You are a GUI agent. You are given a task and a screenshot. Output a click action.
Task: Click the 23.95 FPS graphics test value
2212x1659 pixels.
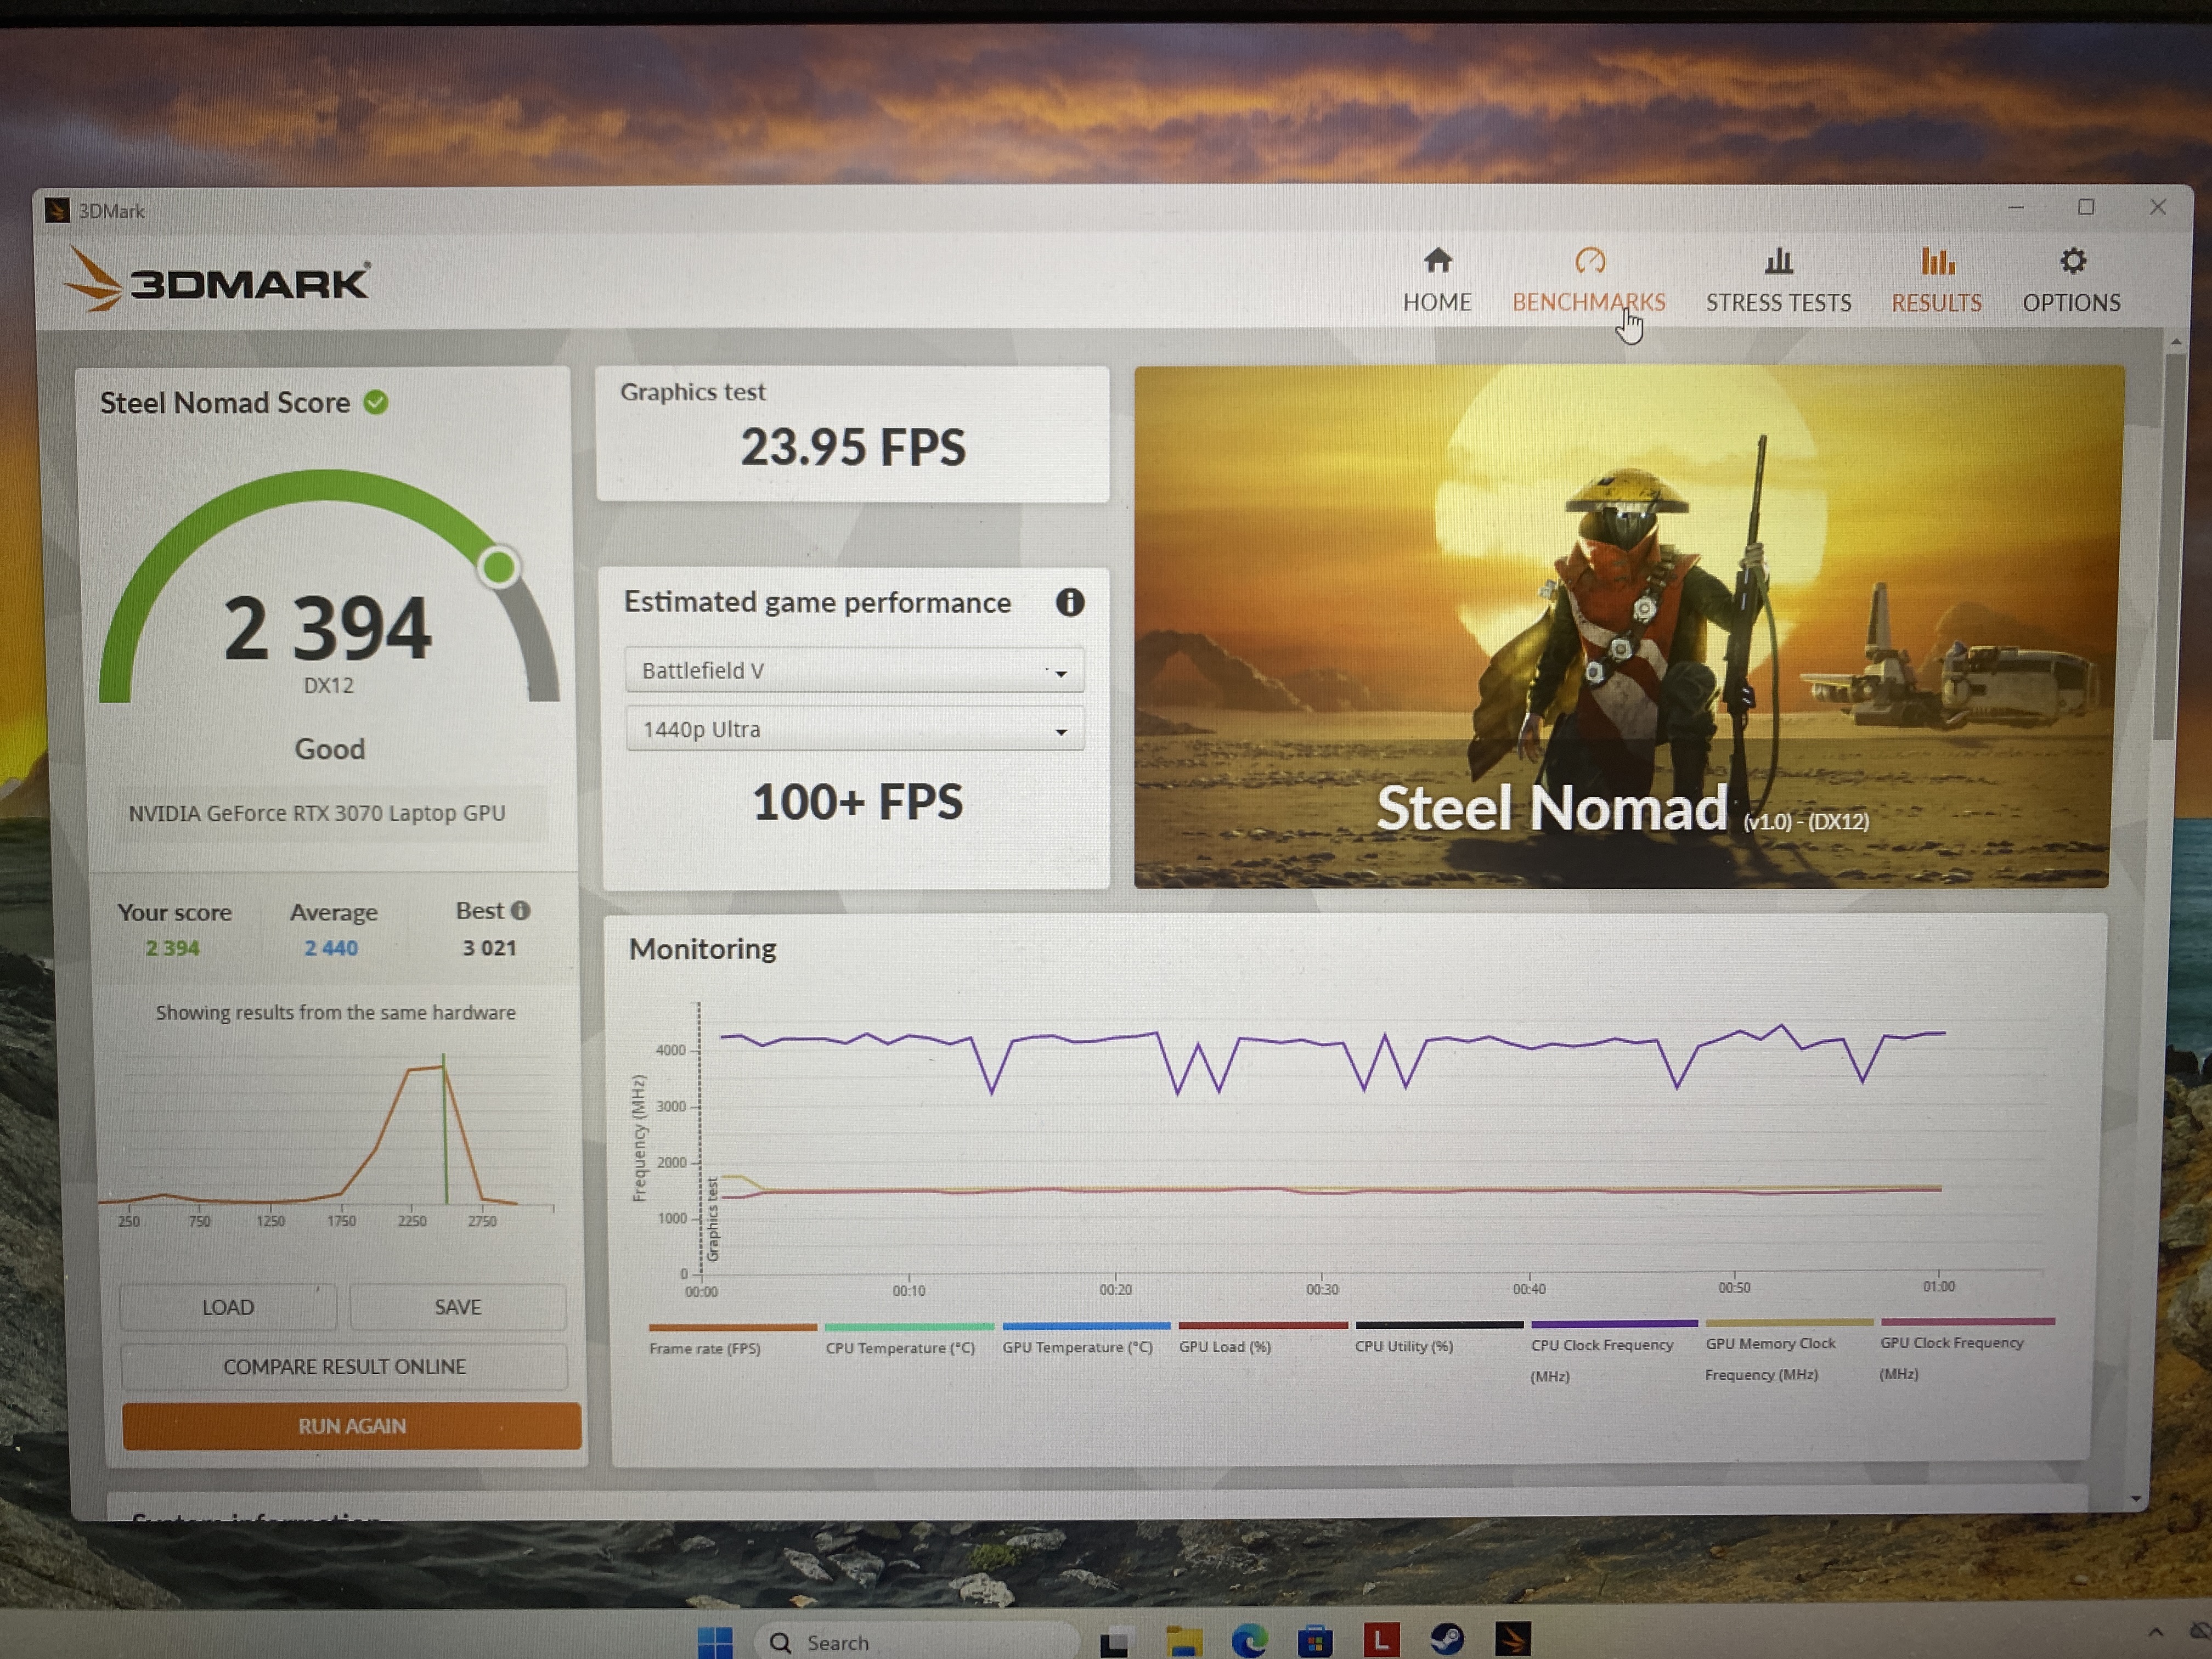tap(853, 447)
